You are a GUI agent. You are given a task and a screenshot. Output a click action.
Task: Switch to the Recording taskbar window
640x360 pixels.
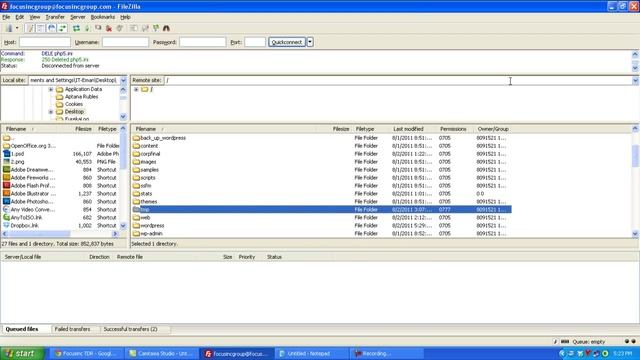click(x=387, y=353)
